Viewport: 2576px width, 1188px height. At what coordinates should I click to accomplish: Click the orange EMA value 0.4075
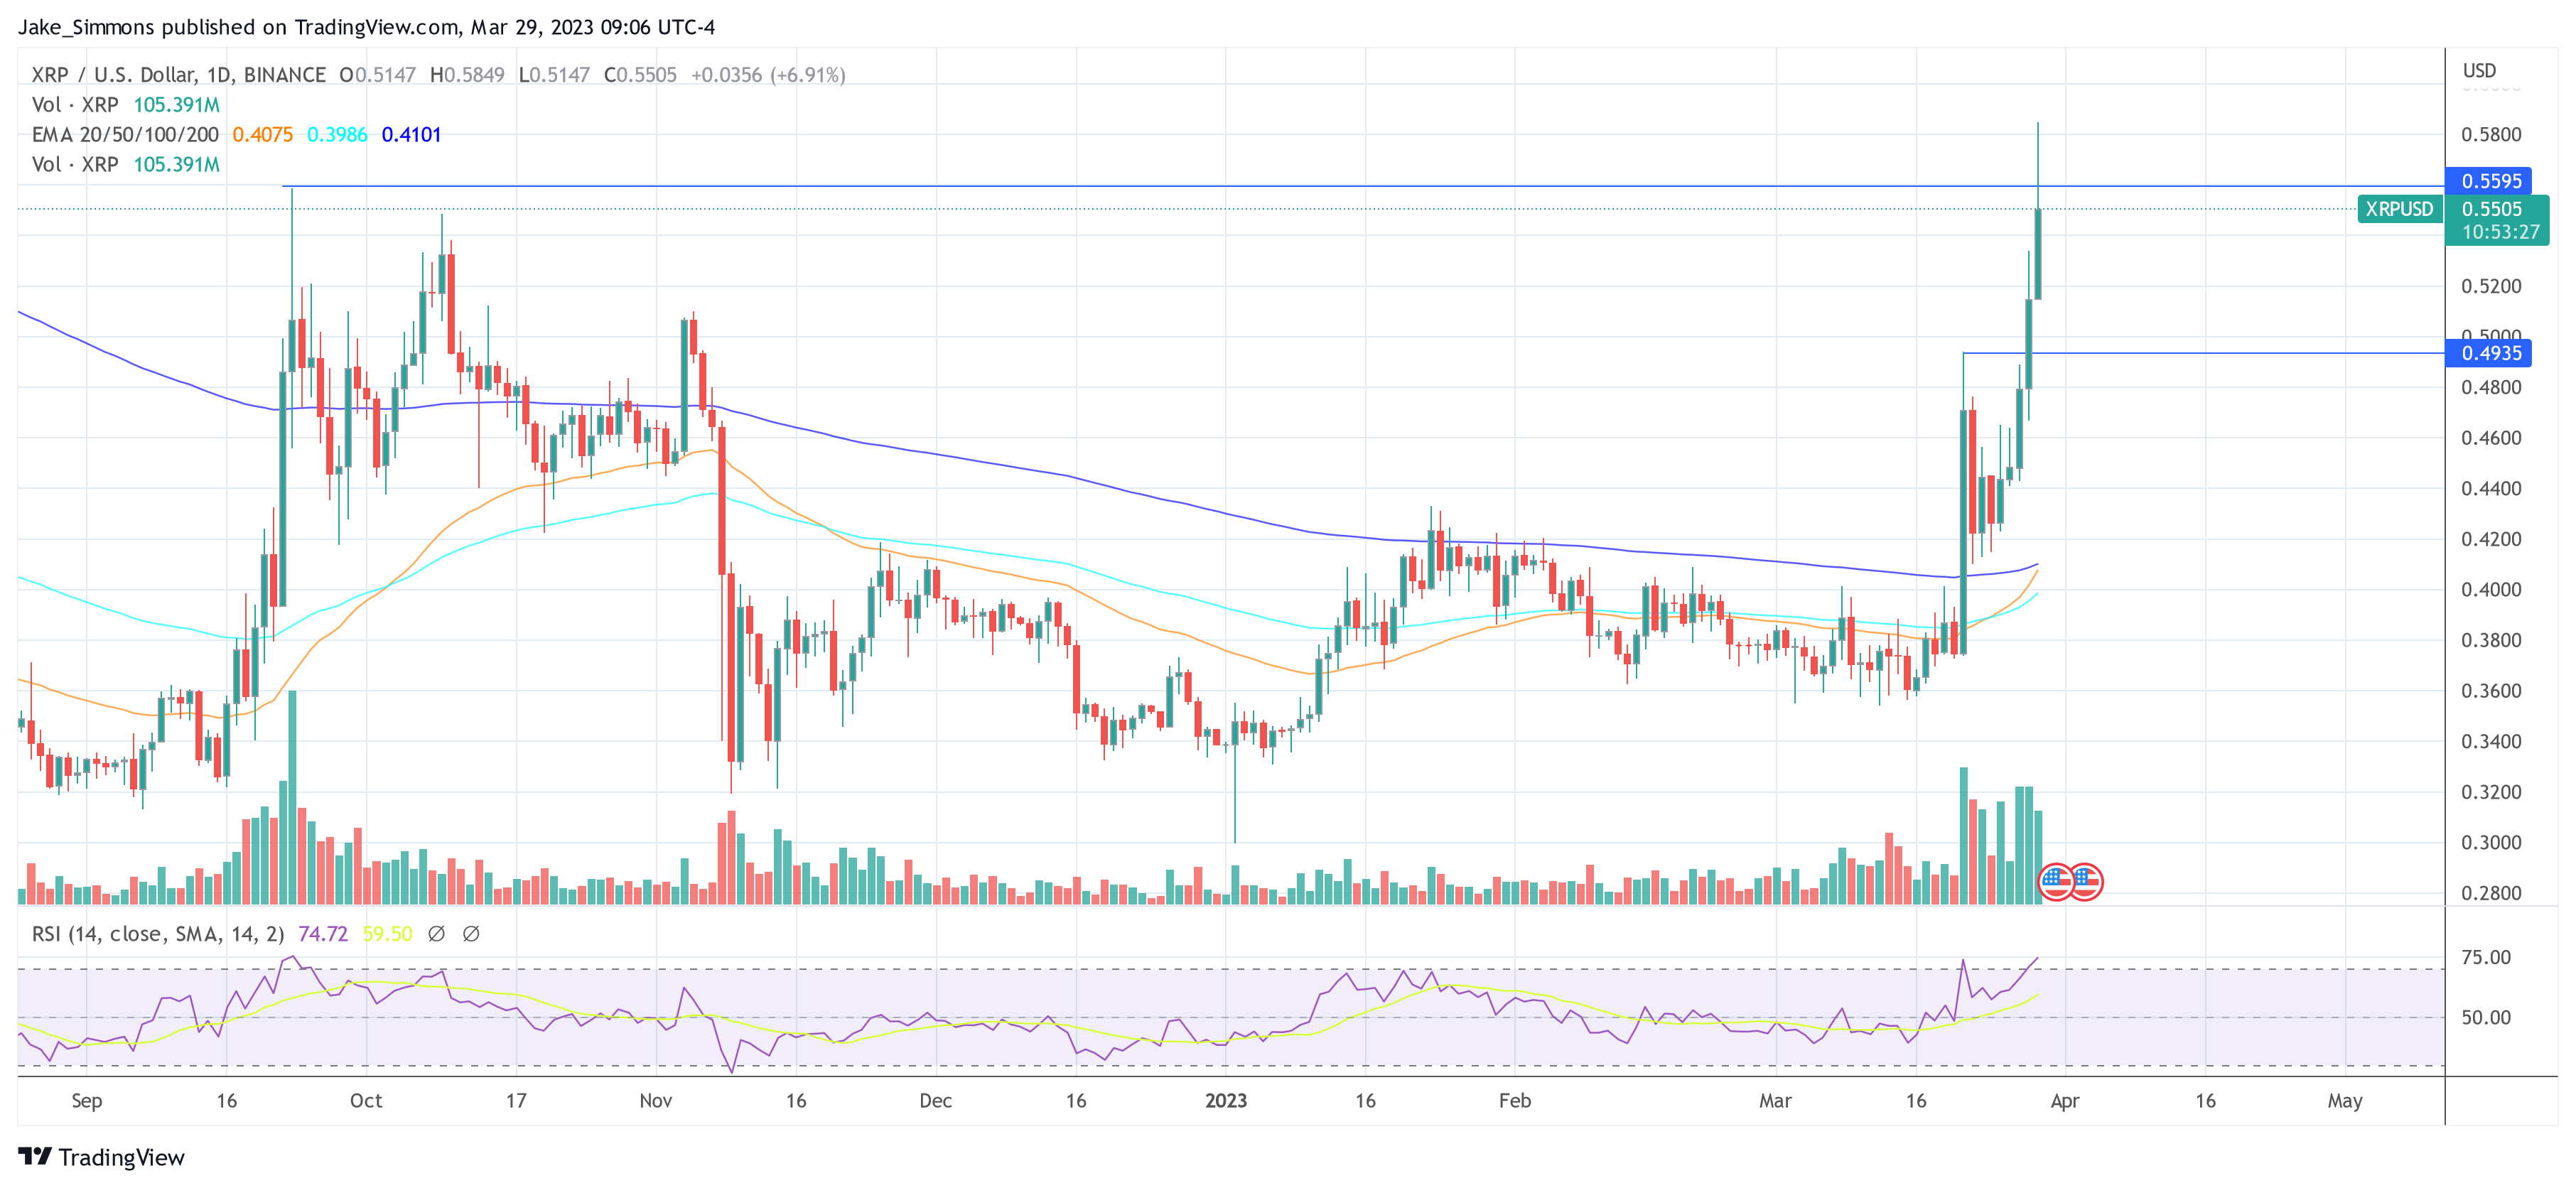[x=263, y=135]
